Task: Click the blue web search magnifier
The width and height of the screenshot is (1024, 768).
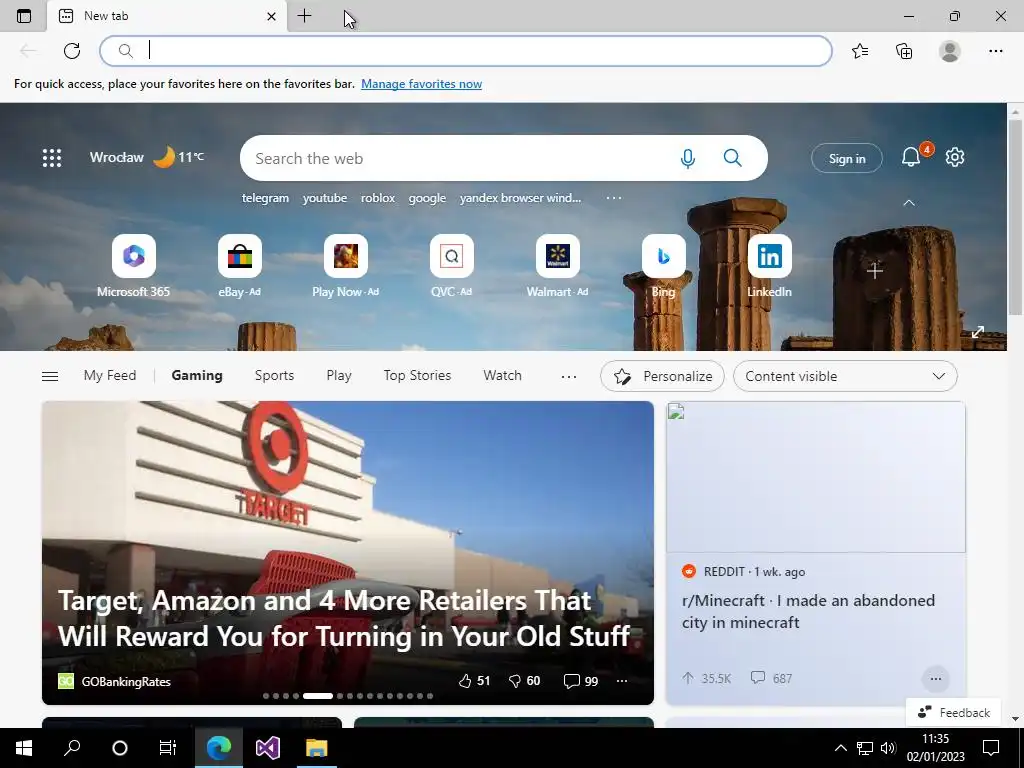Action: click(x=733, y=158)
